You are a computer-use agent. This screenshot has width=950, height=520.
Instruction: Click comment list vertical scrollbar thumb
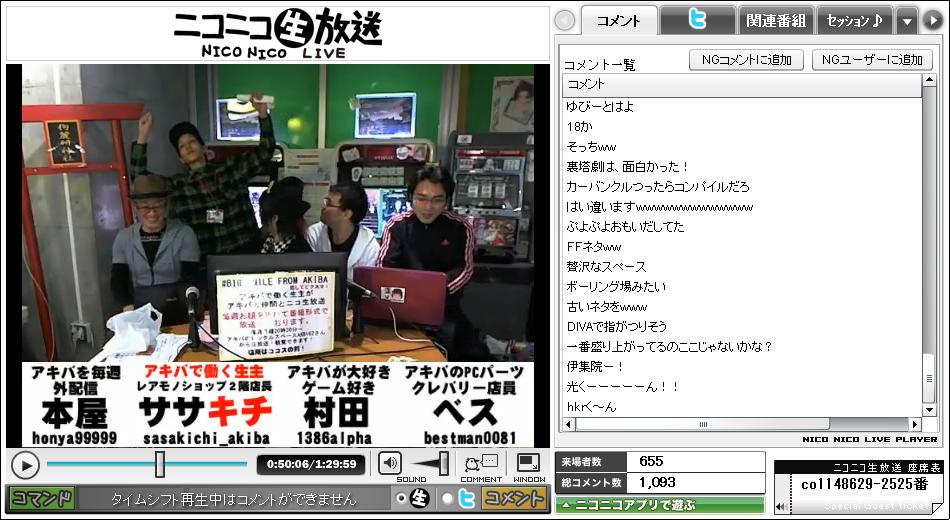click(929, 378)
